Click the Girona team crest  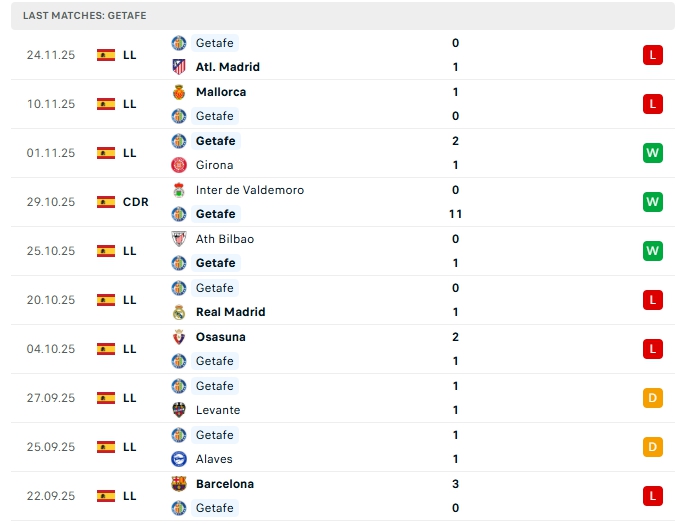179,165
